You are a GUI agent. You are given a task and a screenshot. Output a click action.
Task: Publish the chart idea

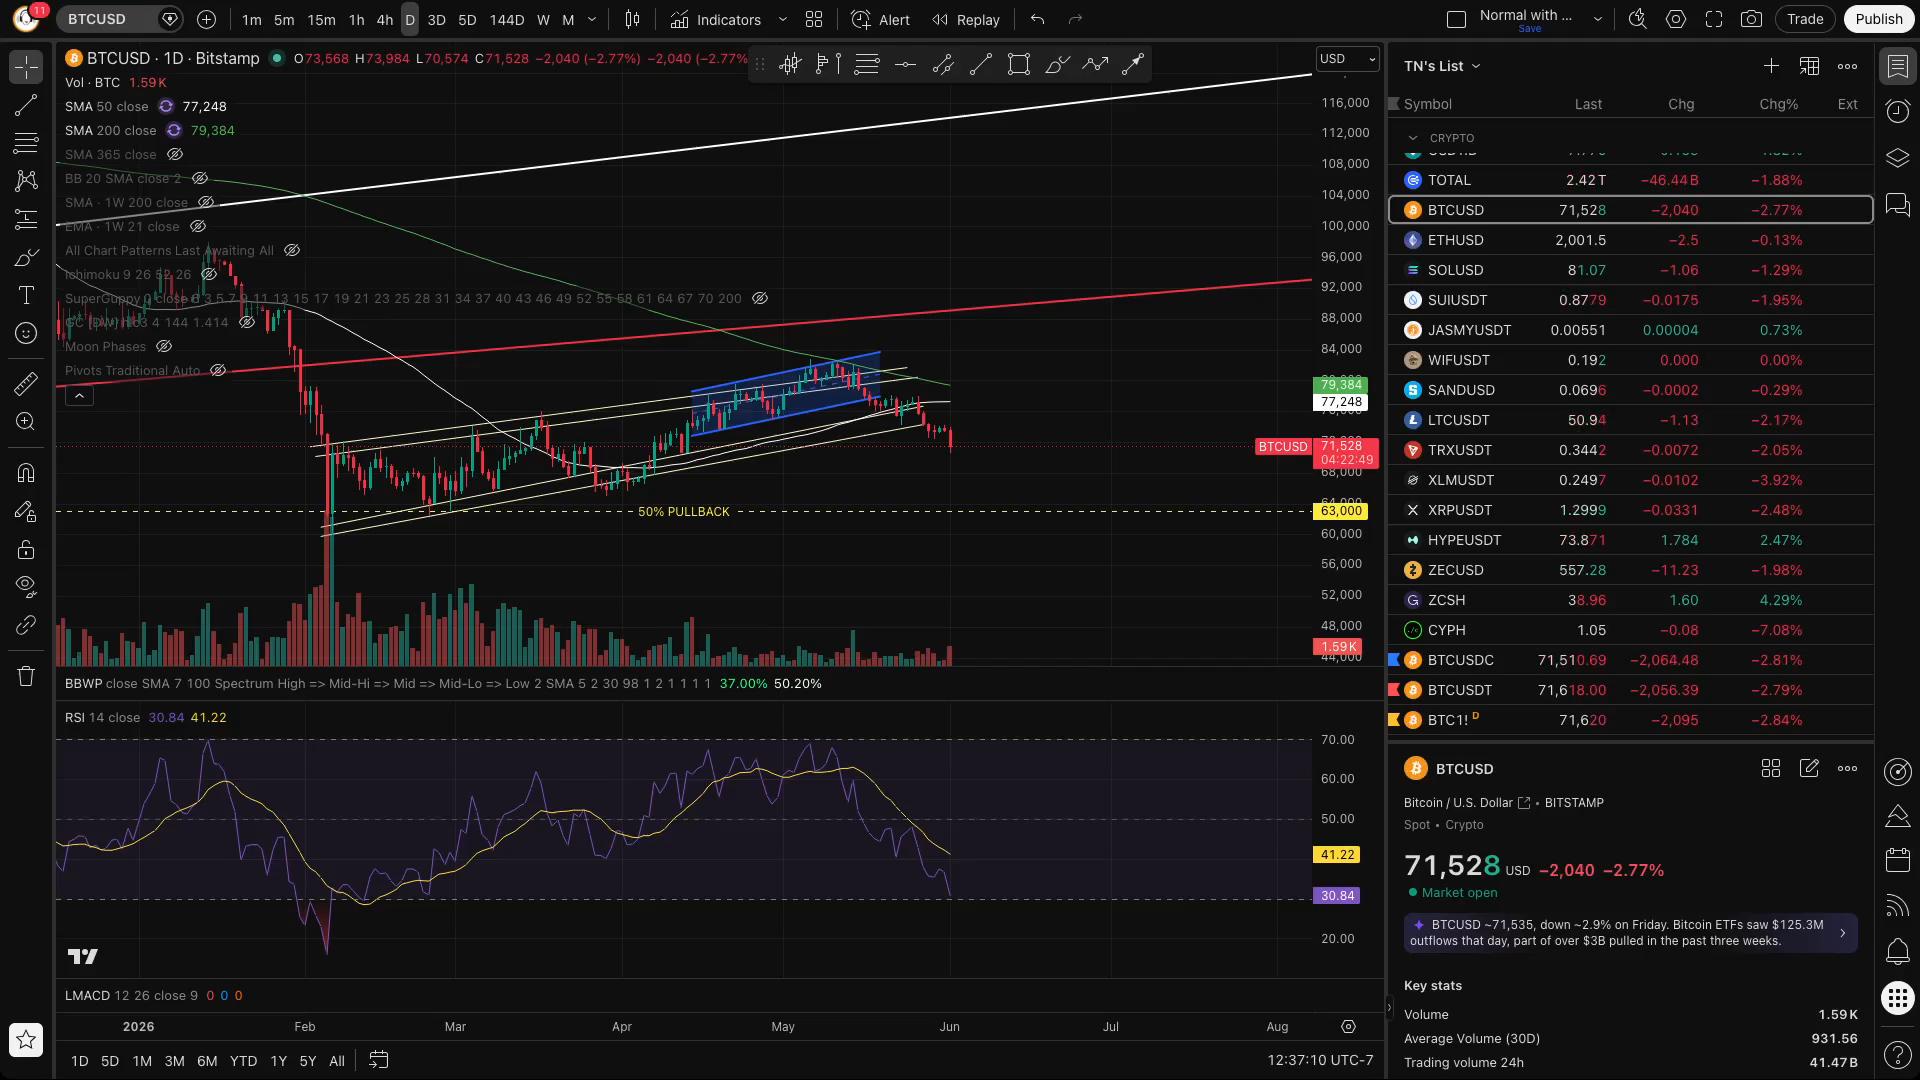[x=1878, y=19]
